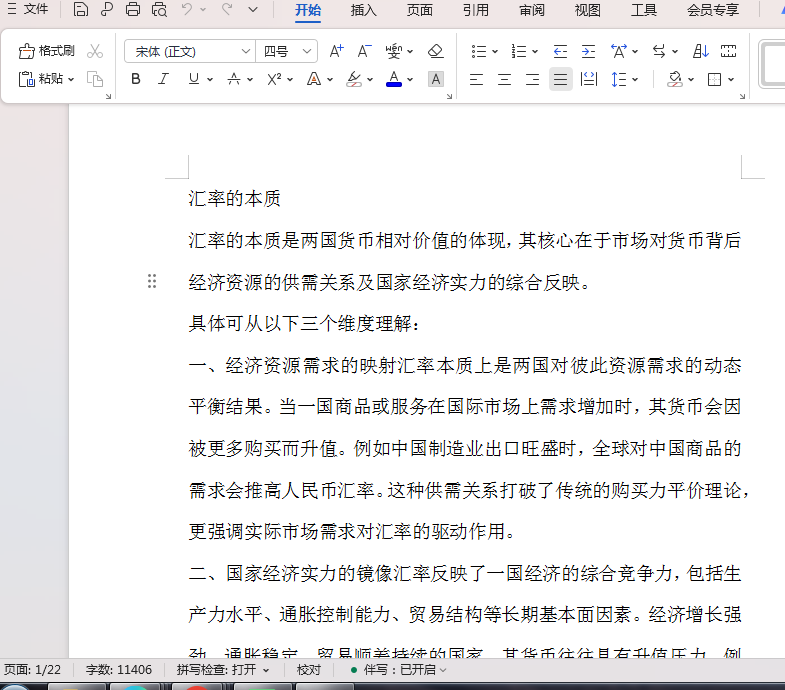
Task: Click the show/hide paragraph marks icon
Action: [x=728, y=51]
